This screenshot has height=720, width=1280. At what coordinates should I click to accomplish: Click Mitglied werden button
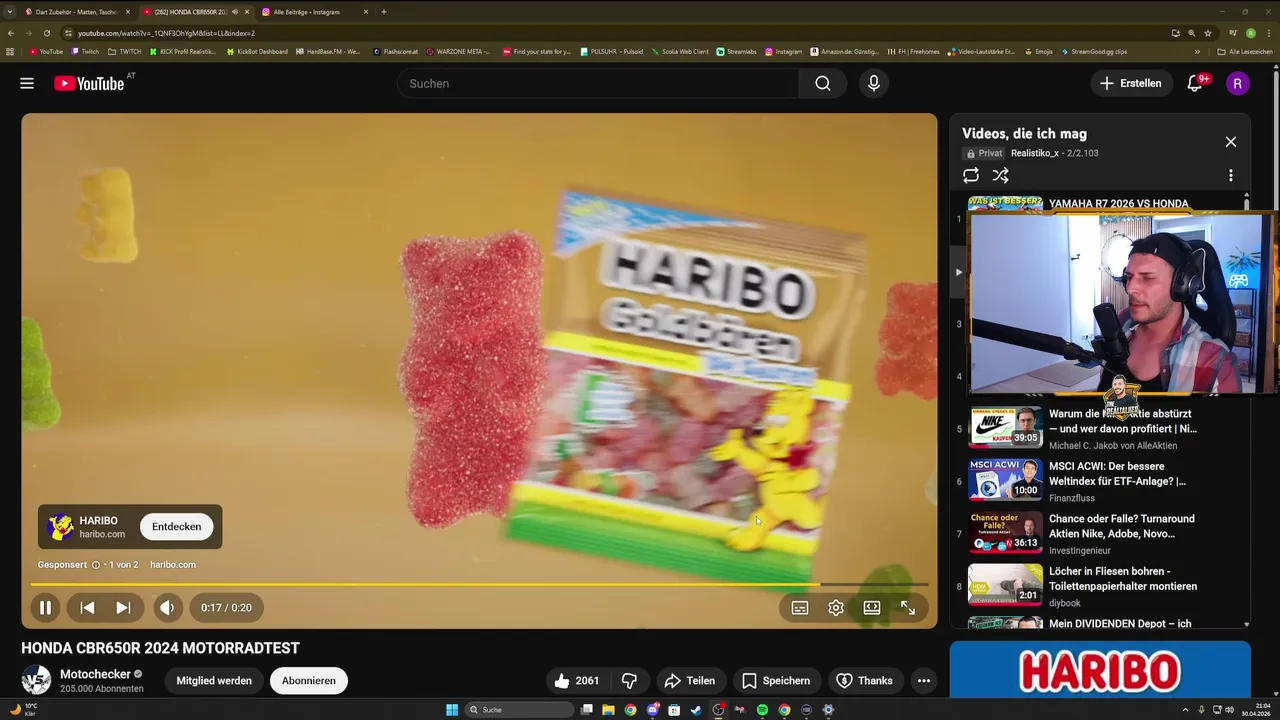[x=214, y=681]
